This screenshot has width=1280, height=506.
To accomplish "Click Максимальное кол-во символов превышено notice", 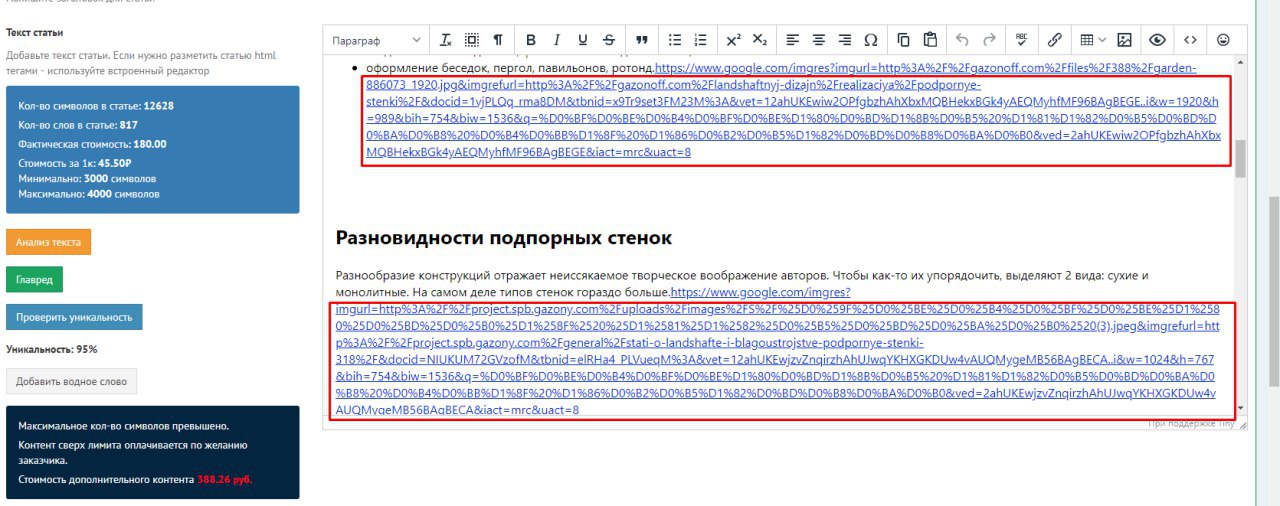I will (124, 426).
